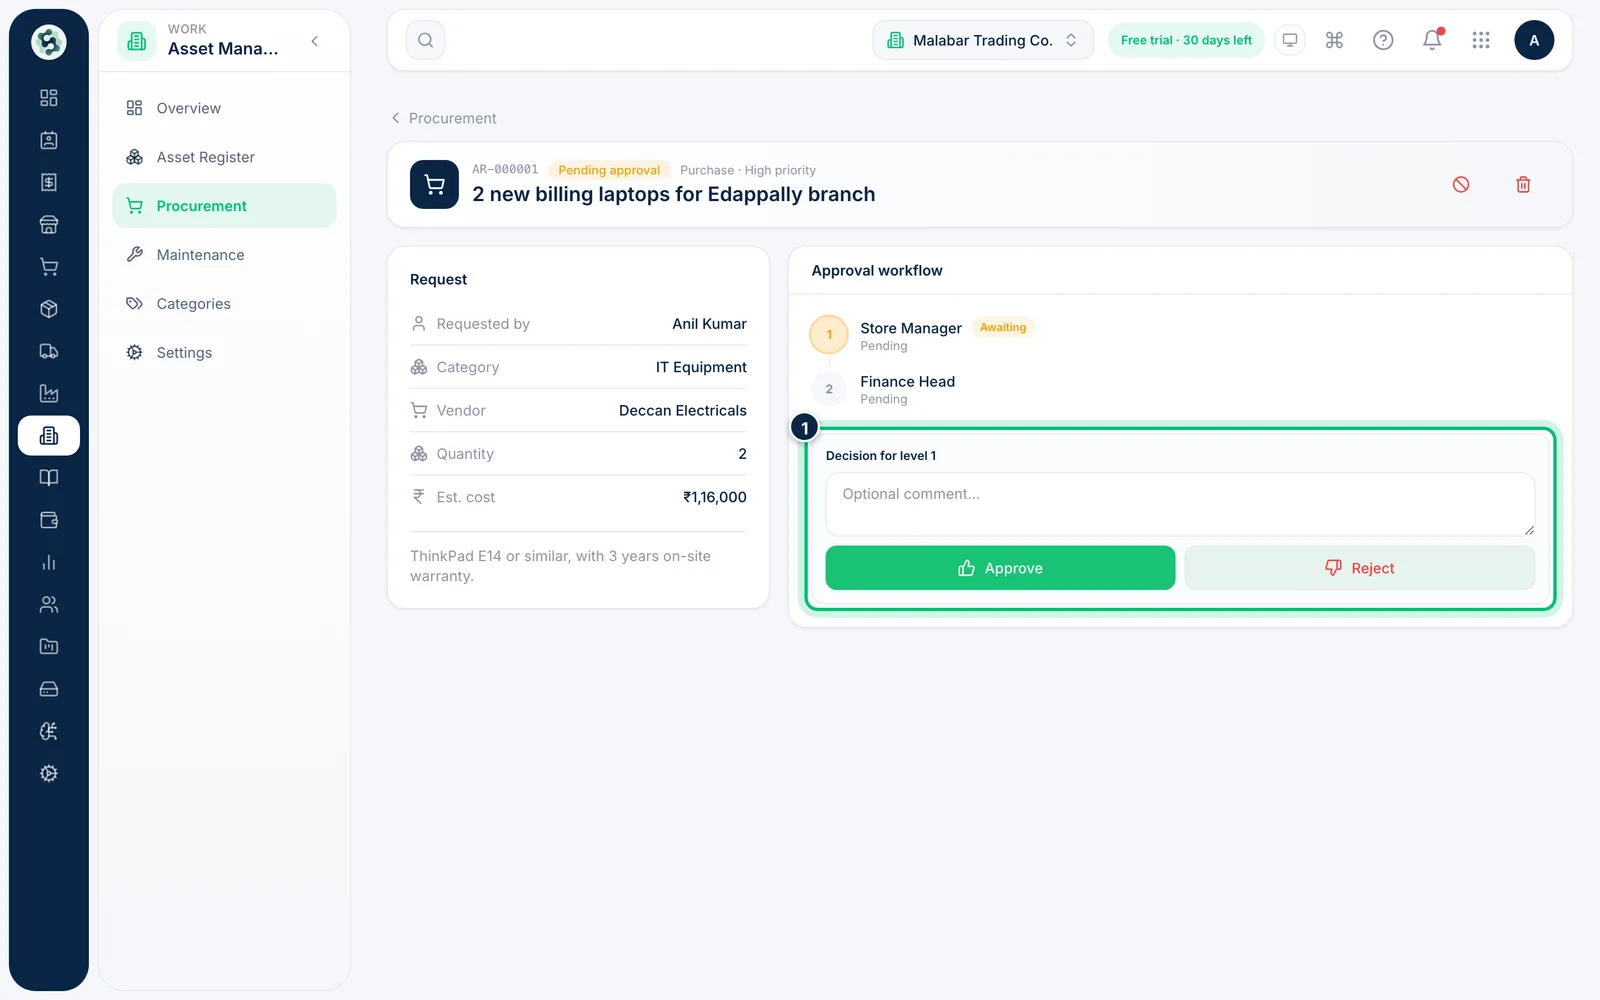Open the dashboard grid icon in left rail
The image size is (1600, 1000).
point(48,98)
